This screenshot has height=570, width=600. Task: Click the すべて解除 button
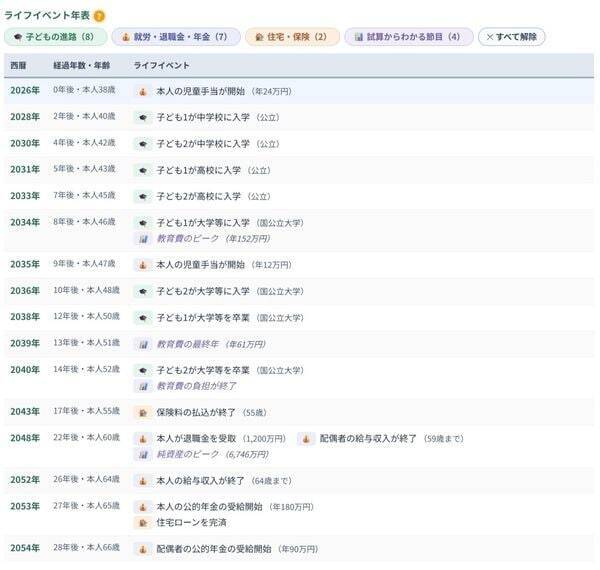click(512, 37)
